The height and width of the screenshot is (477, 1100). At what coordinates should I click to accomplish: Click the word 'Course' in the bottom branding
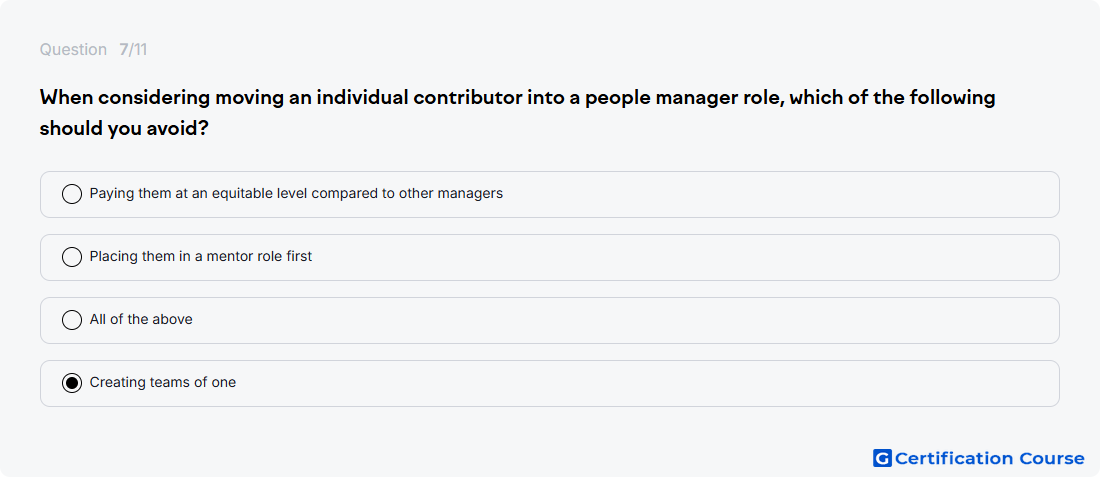click(1052, 458)
